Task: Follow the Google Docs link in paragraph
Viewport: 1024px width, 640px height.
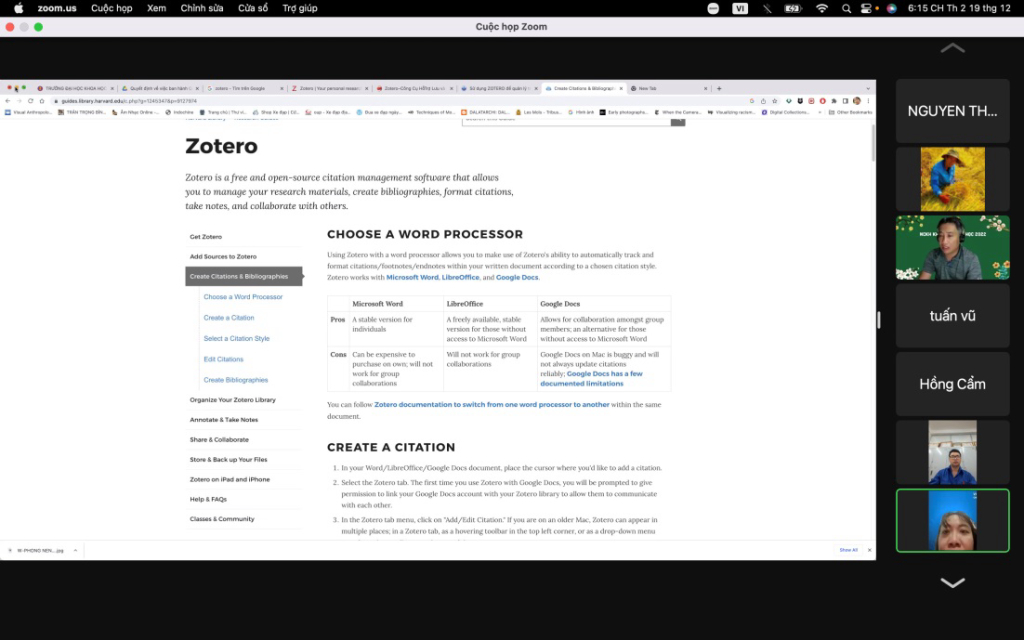Action: pyautogui.click(x=517, y=278)
